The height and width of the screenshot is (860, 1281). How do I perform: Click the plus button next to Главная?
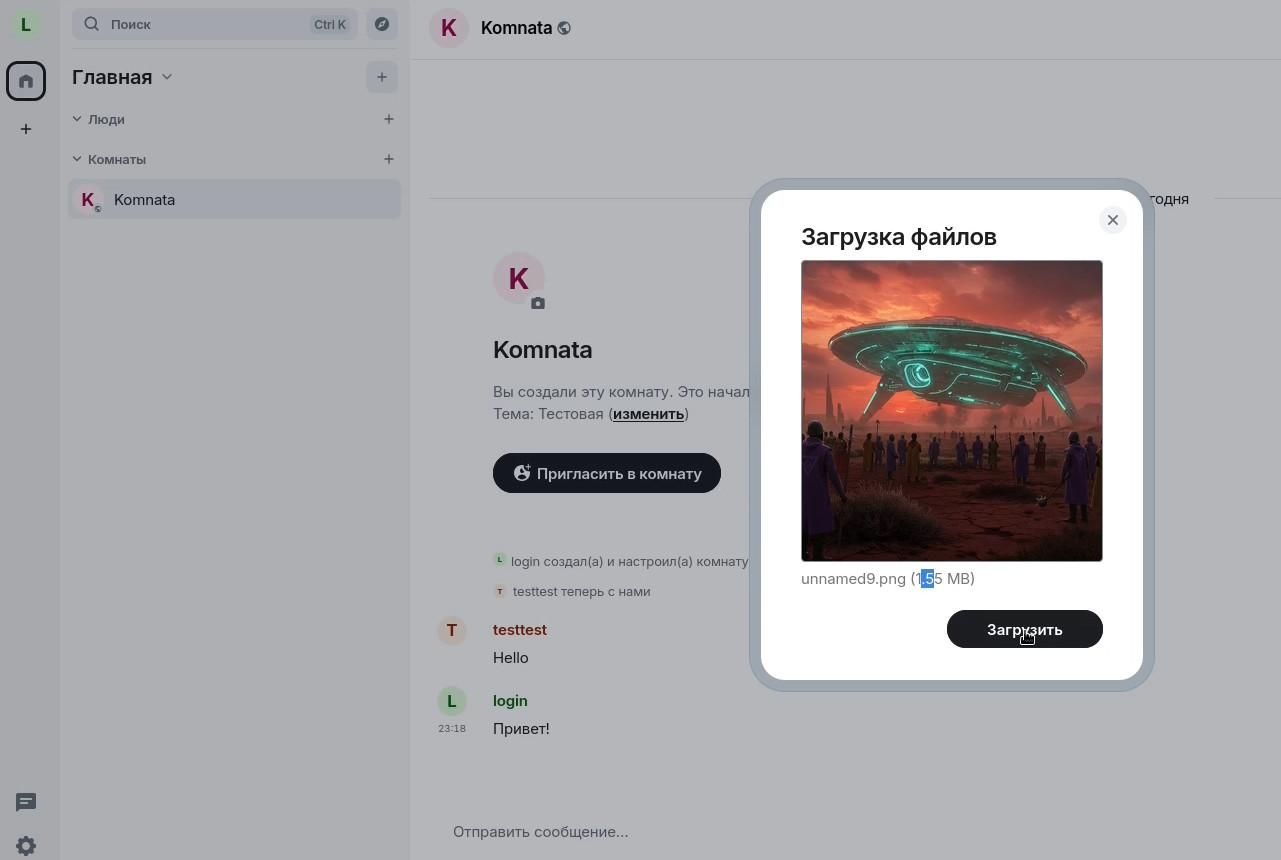[382, 77]
